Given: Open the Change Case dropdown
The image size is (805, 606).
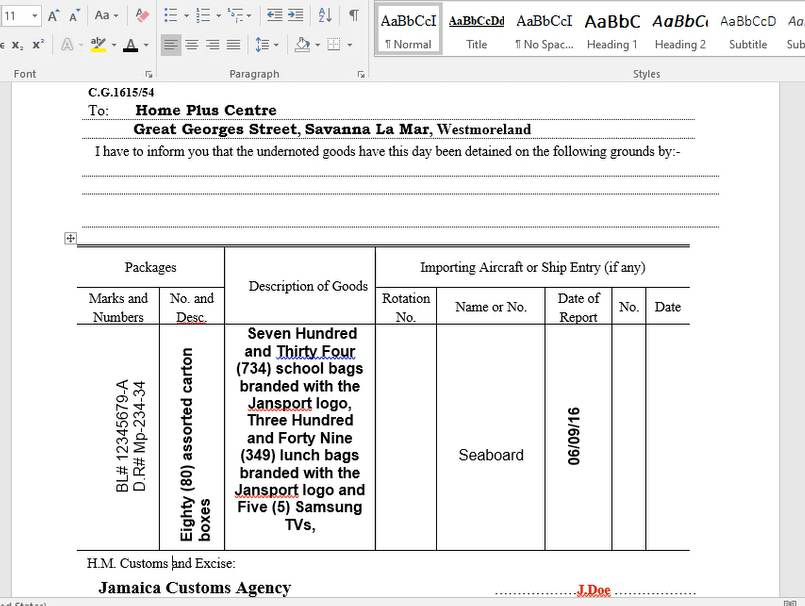Looking at the screenshot, I should 106,15.
